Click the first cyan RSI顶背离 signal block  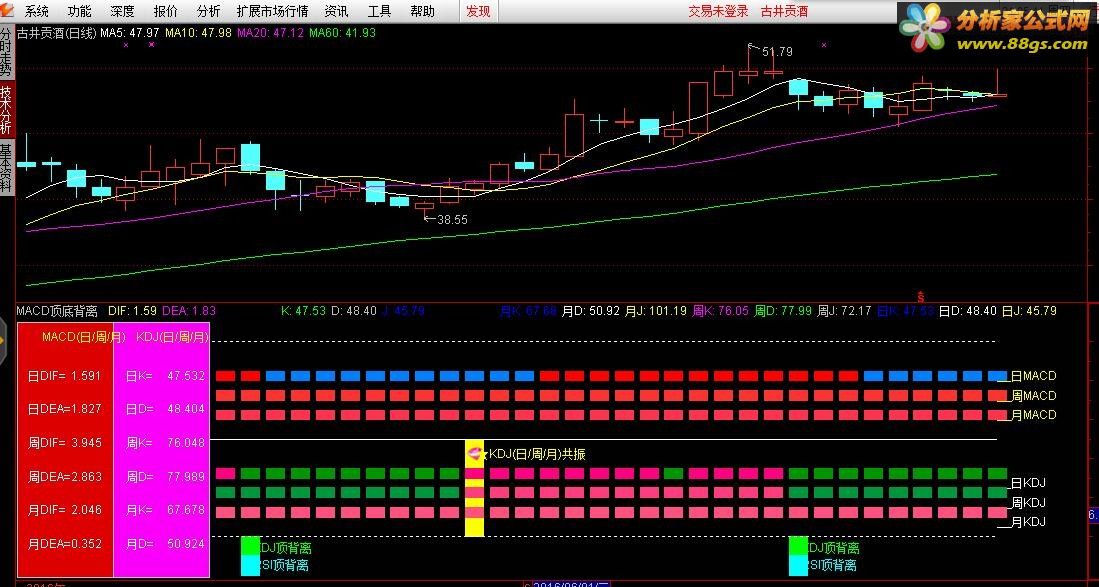tap(250, 565)
